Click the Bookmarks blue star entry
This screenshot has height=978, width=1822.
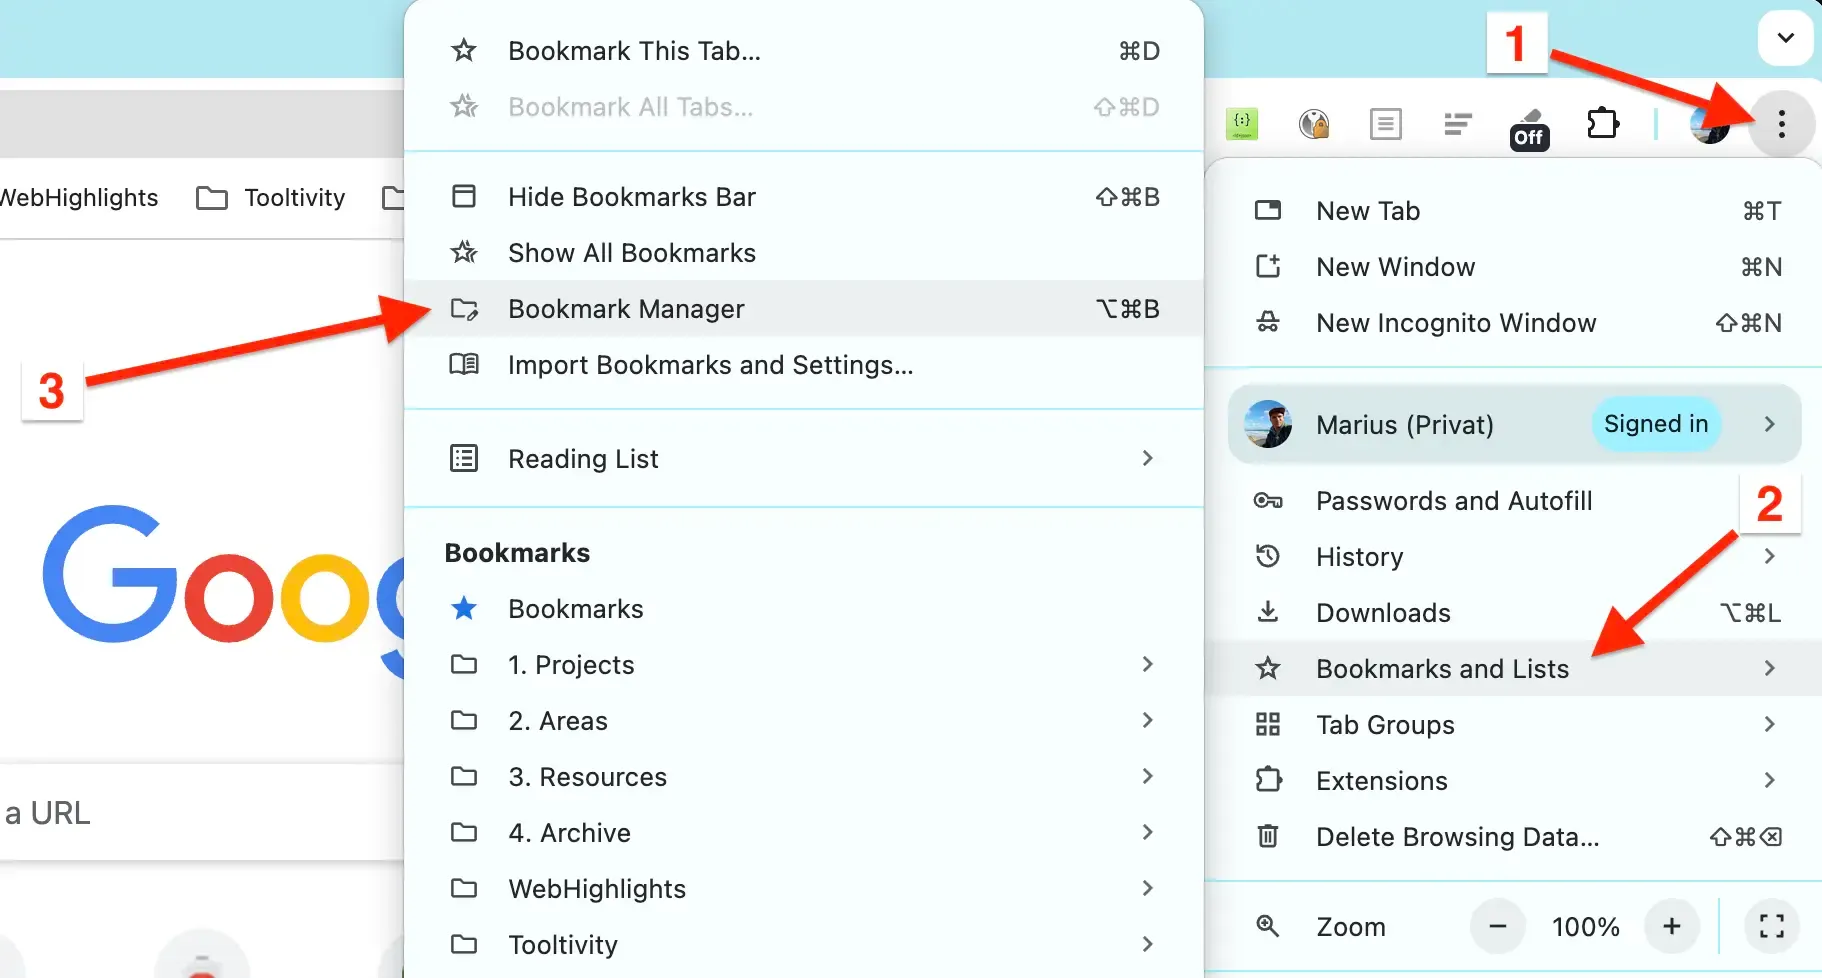(803, 608)
